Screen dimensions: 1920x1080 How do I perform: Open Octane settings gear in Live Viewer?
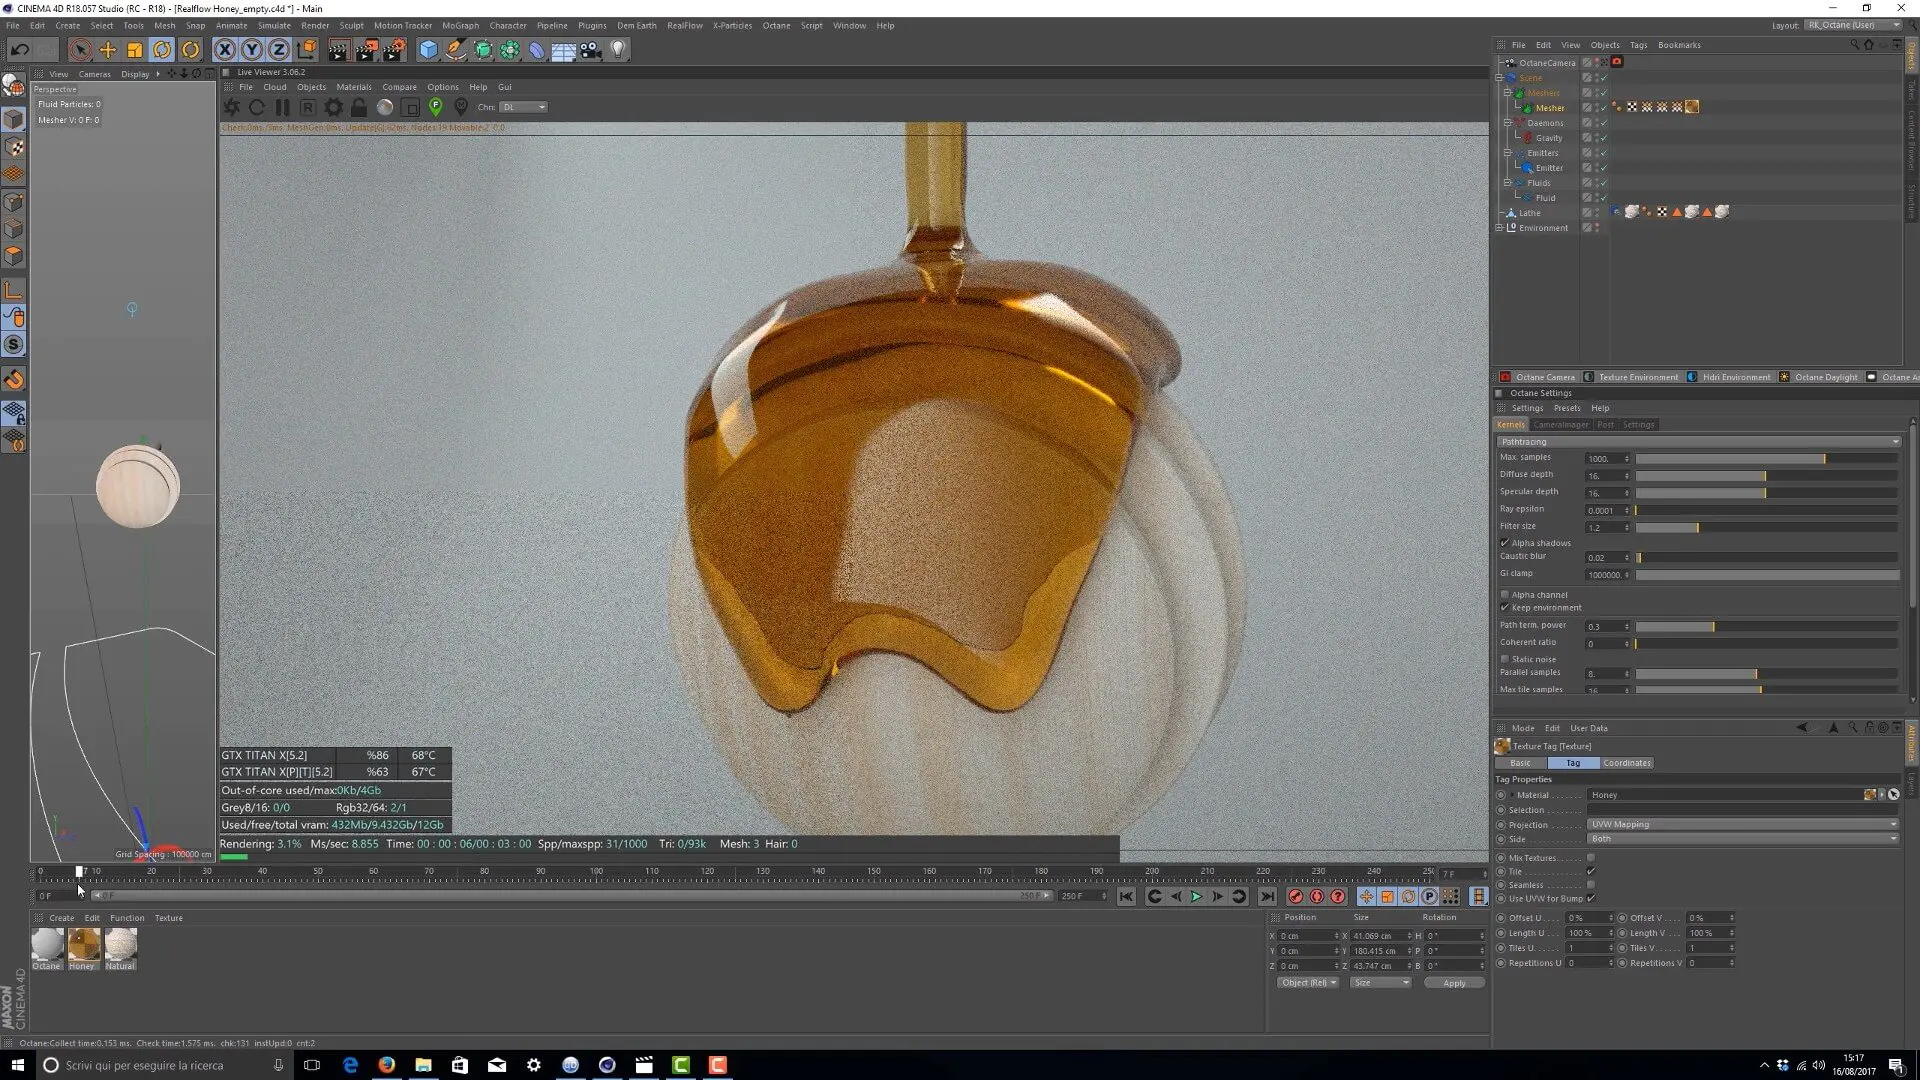coord(333,107)
